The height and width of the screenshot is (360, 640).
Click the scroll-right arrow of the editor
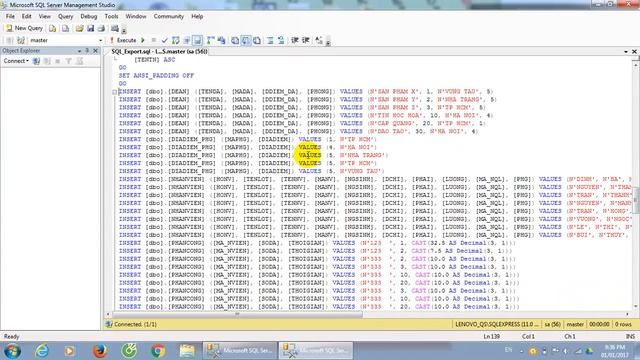[627, 314]
